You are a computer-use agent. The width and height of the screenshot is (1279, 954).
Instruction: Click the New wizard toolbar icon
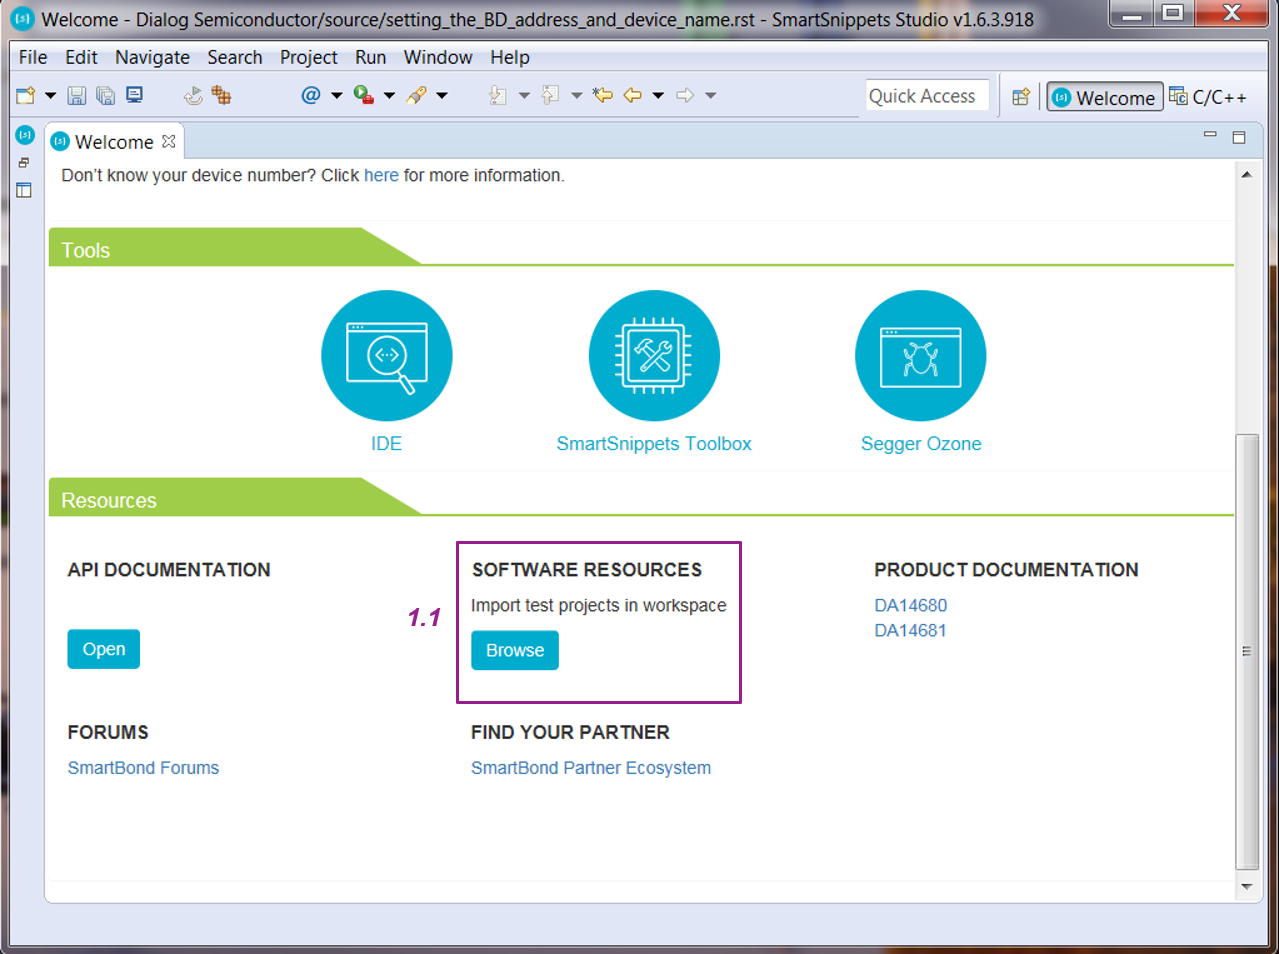click(x=26, y=96)
